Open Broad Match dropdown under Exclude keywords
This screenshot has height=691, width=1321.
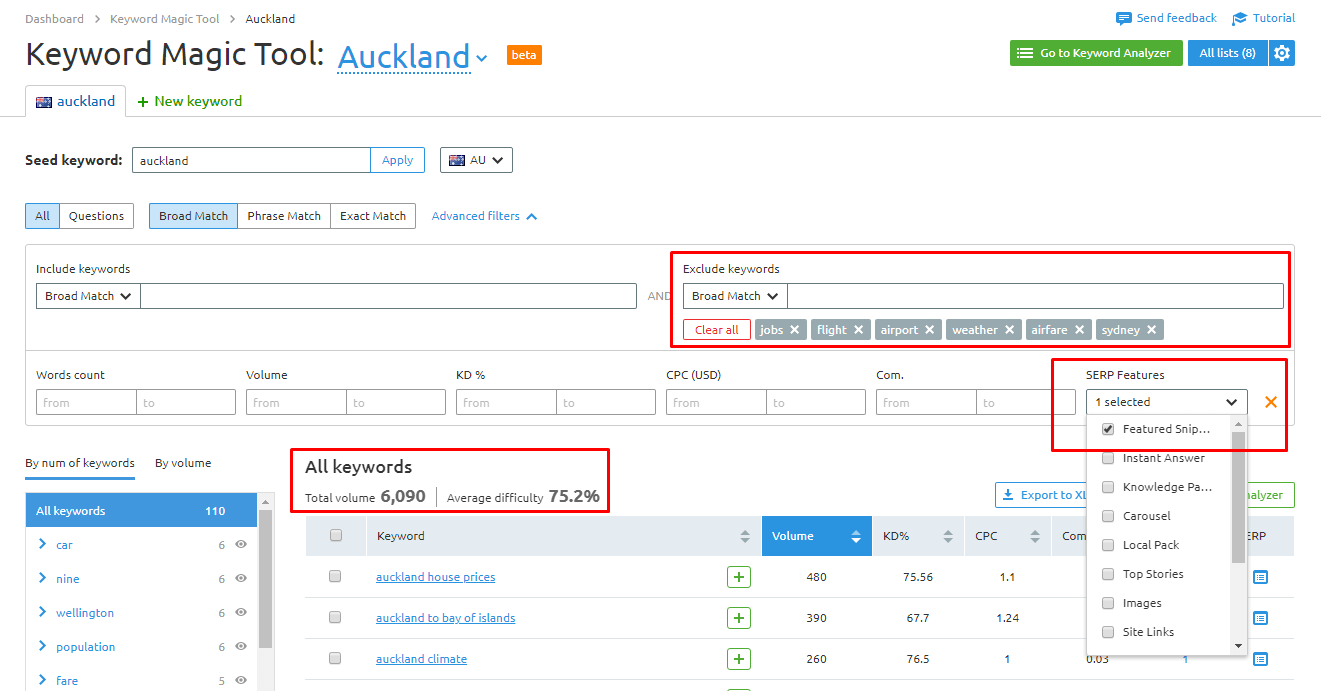(x=733, y=295)
